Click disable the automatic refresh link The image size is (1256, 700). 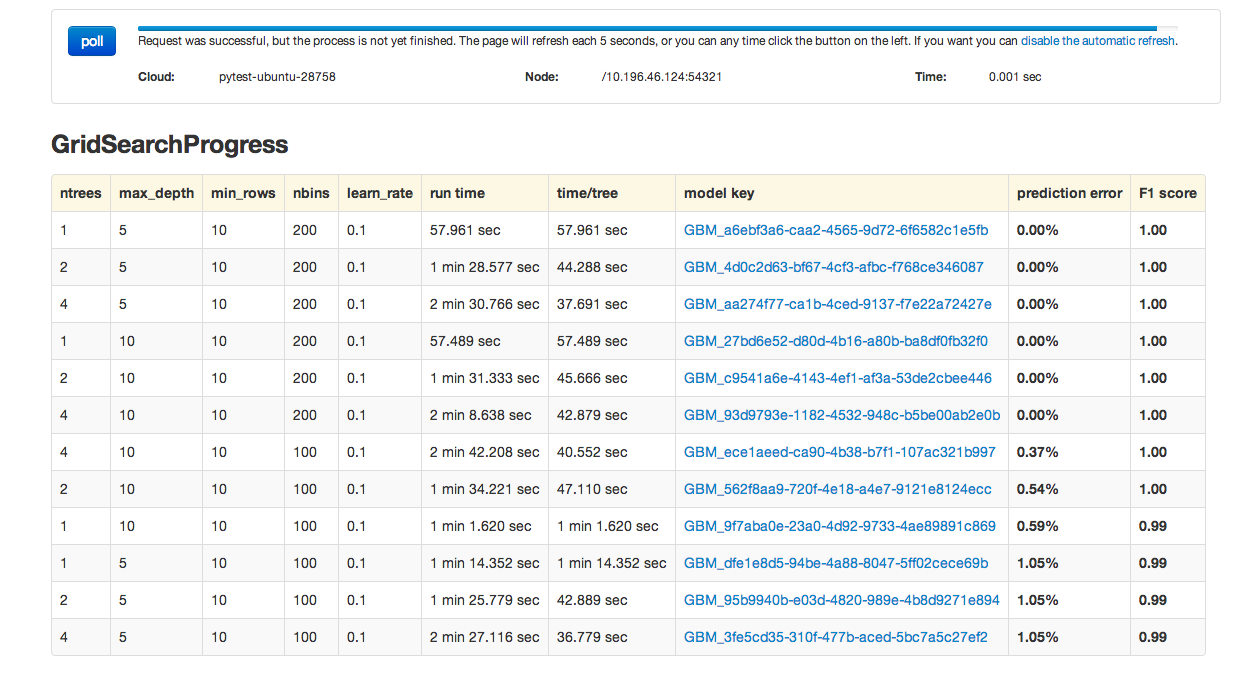pyautogui.click(x=1098, y=41)
